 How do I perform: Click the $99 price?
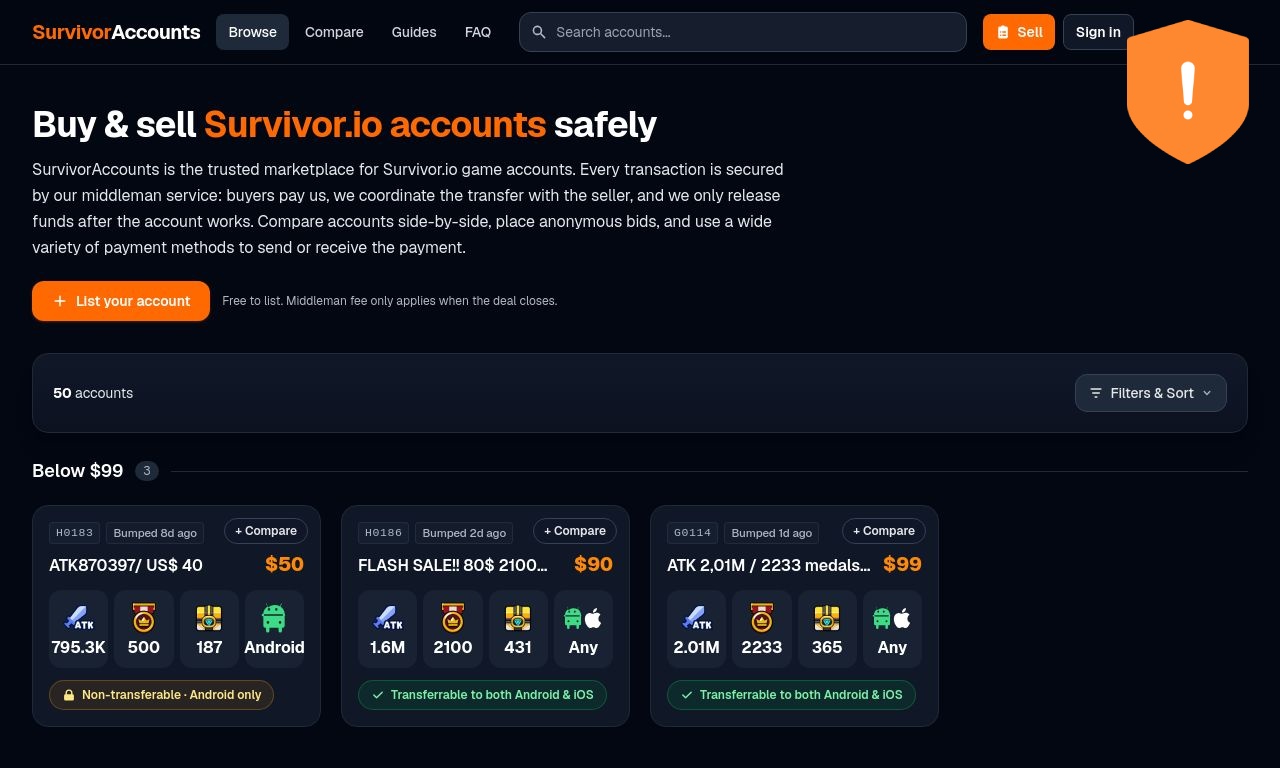(x=903, y=564)
